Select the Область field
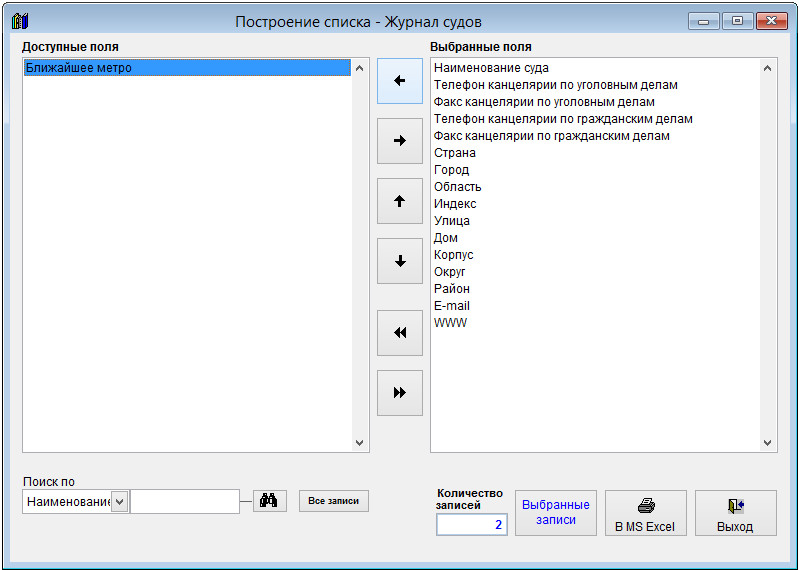799x570 pixels. pos(457,187)
